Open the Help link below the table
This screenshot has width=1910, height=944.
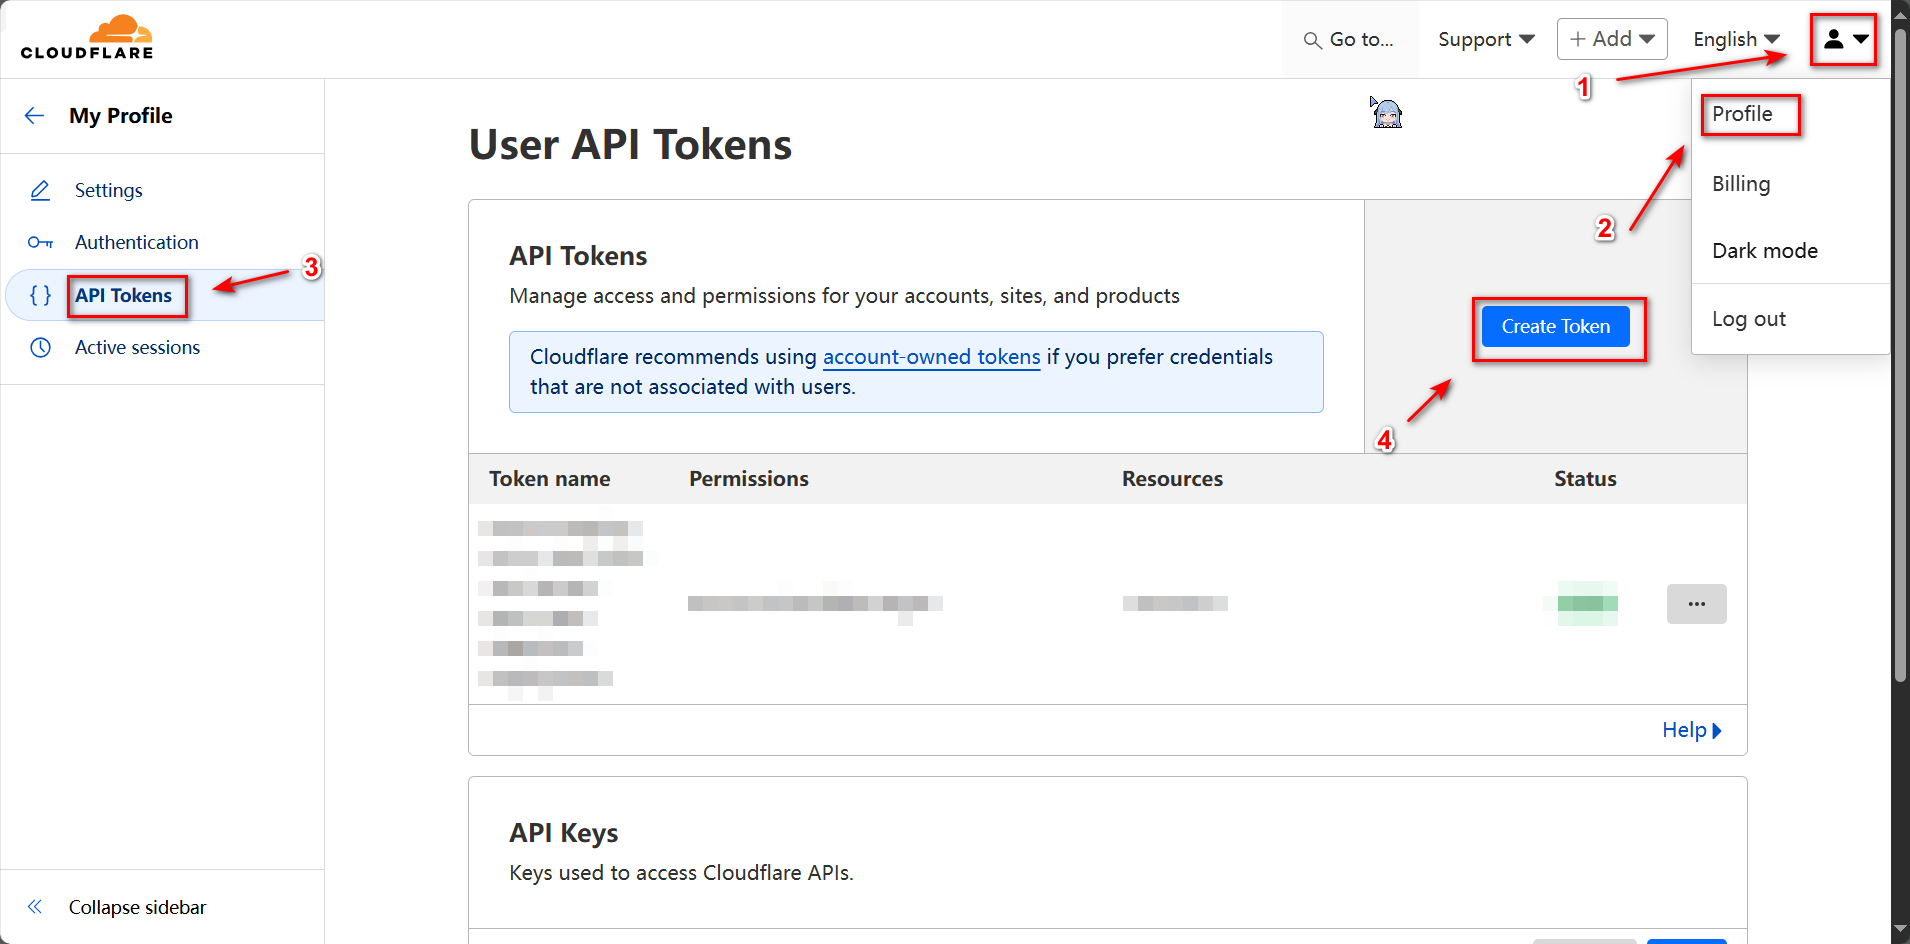click(x=1691, y=730)
